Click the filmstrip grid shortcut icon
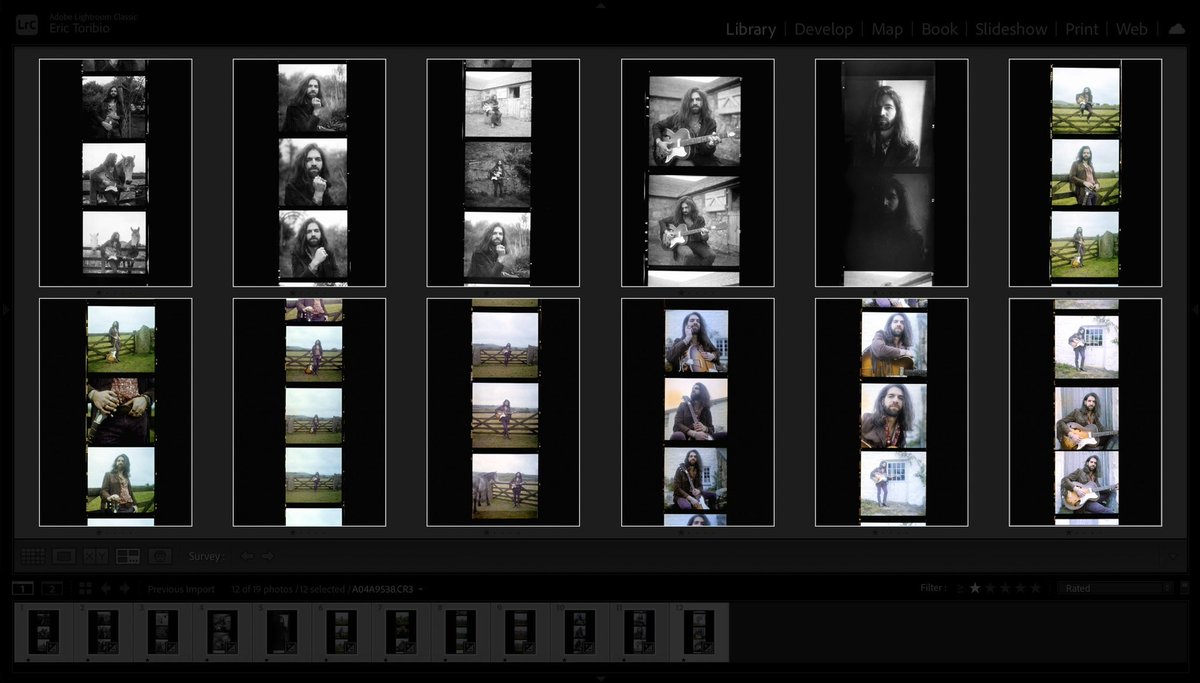The width and height of the screenshot is (1200, 683). [85, 589]
